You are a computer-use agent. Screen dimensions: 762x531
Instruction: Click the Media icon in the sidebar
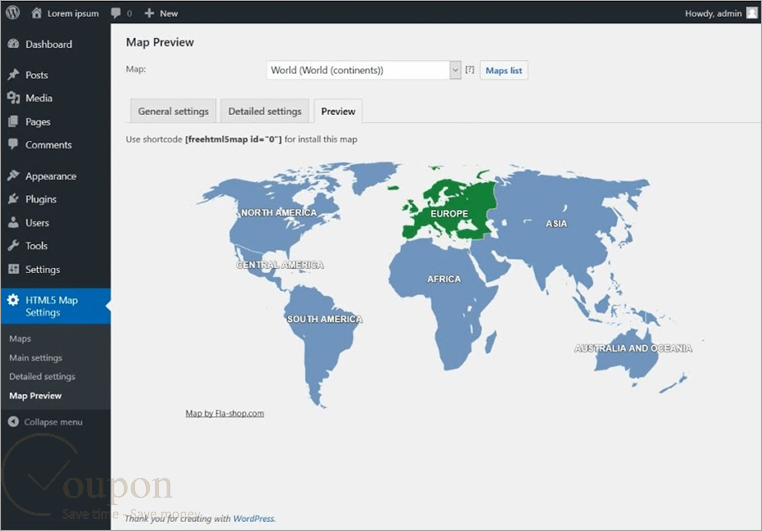click(x=14, y=98)
